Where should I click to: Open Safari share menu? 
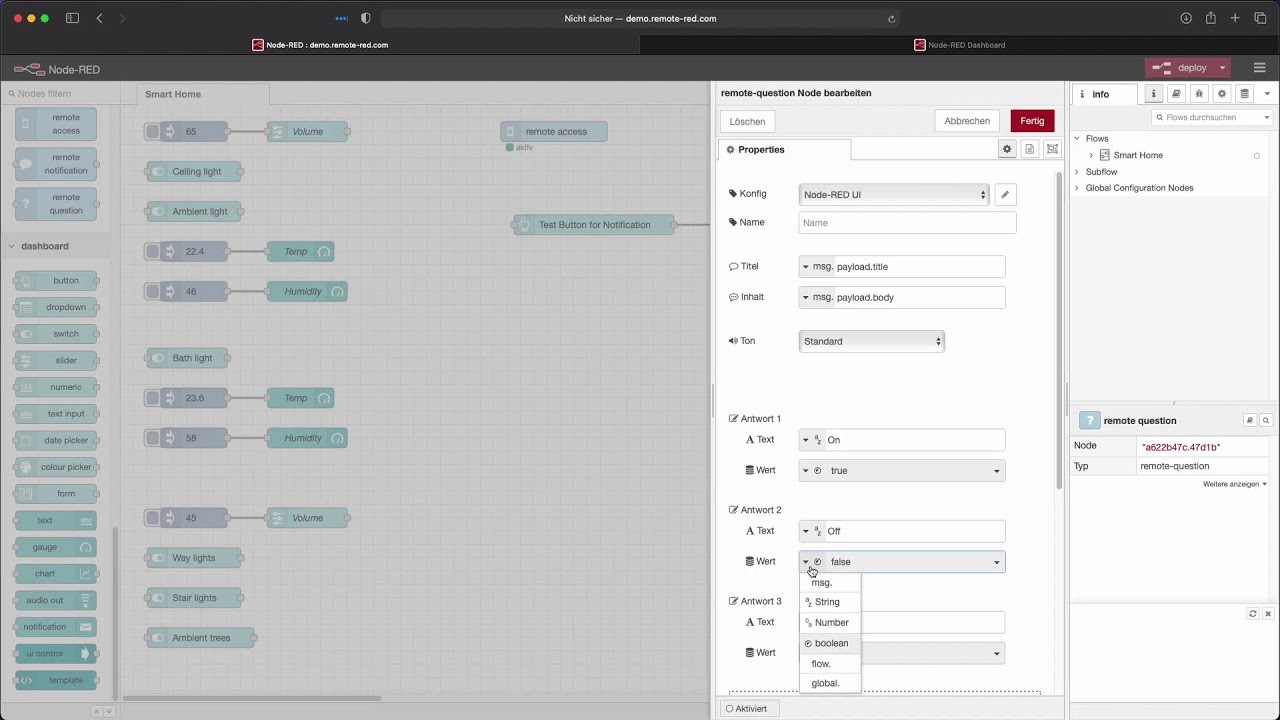coord(1210,18)
